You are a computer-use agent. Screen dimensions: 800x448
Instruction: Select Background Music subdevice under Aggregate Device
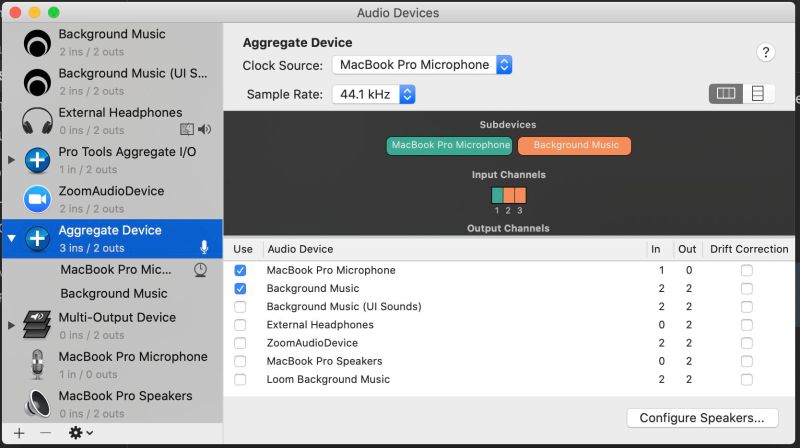coord(112,293)
